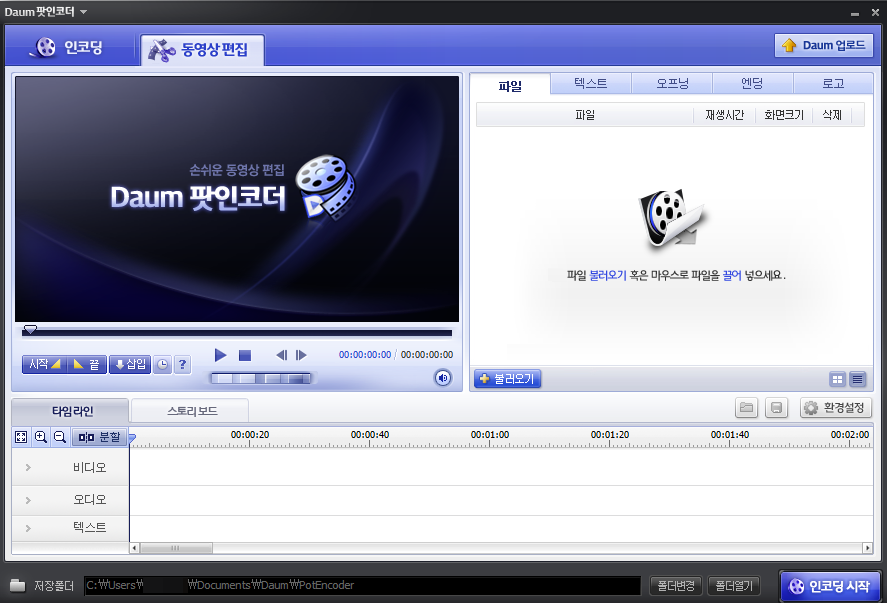Expand the 오디오 track
Viewport: 887px width, 603px height.
(x=28, y=500)
